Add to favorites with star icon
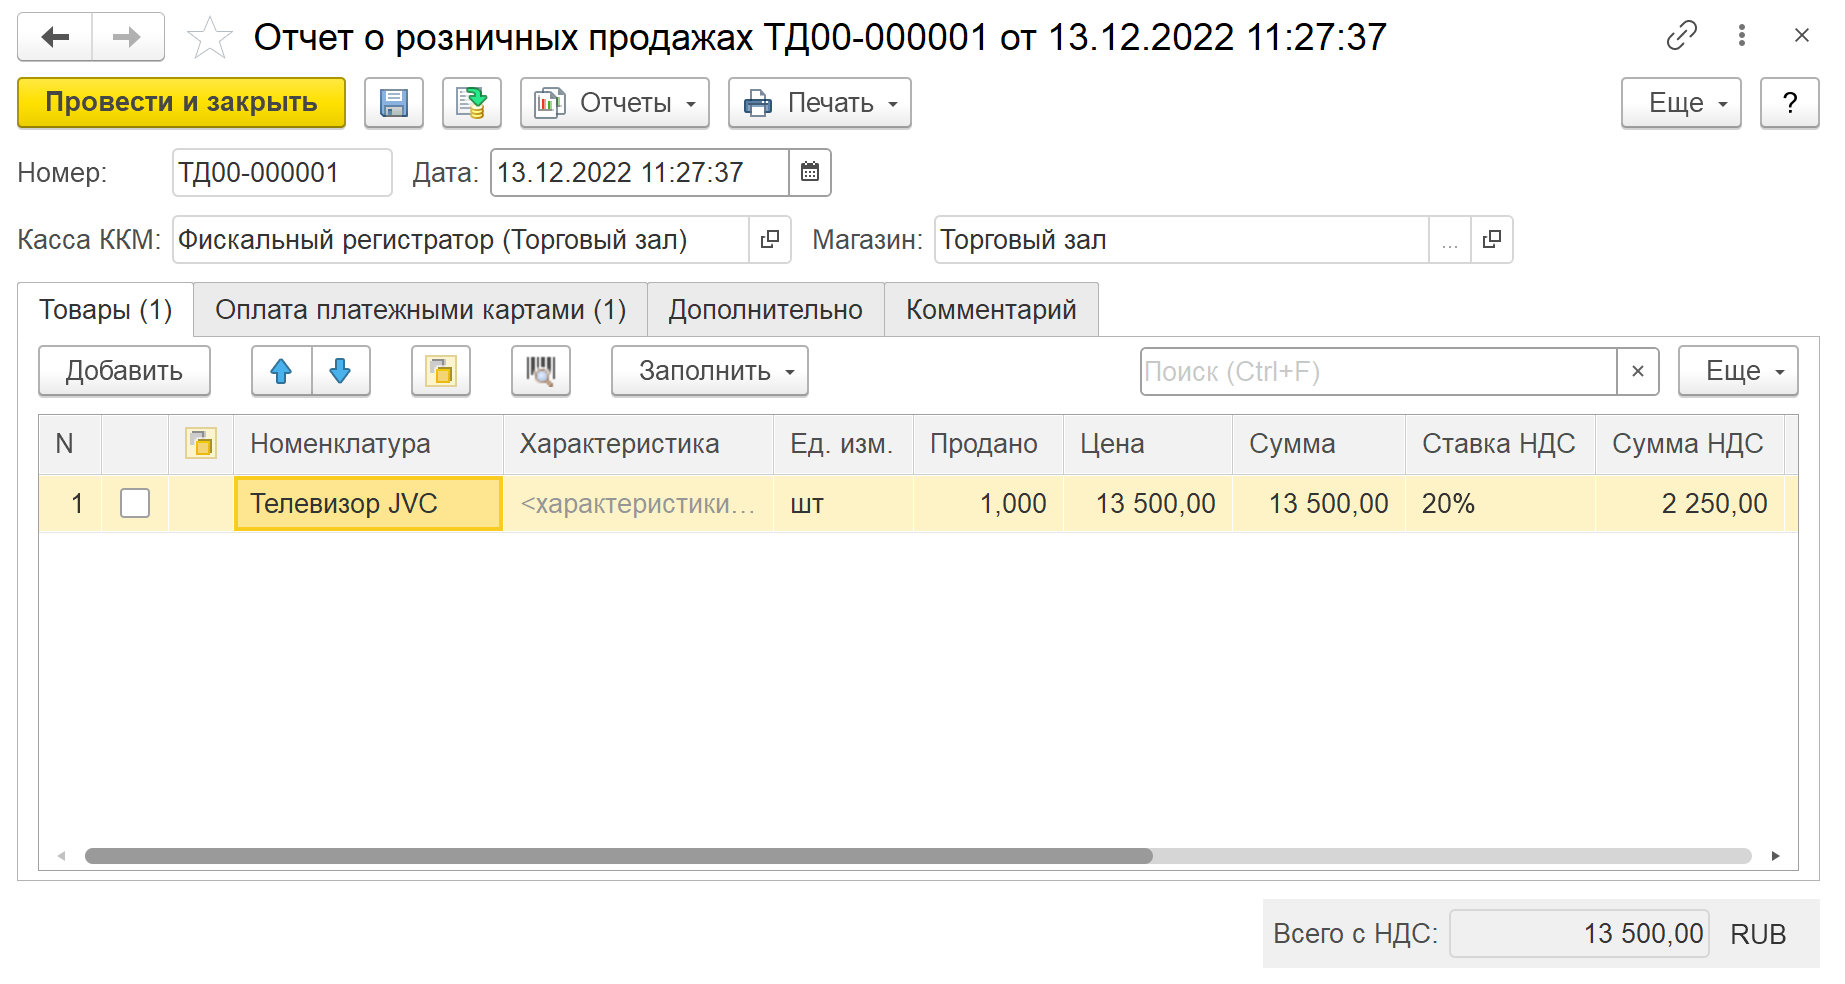Image resolution: width=1845 pixels, height=984 pixels. pos(209,38)
